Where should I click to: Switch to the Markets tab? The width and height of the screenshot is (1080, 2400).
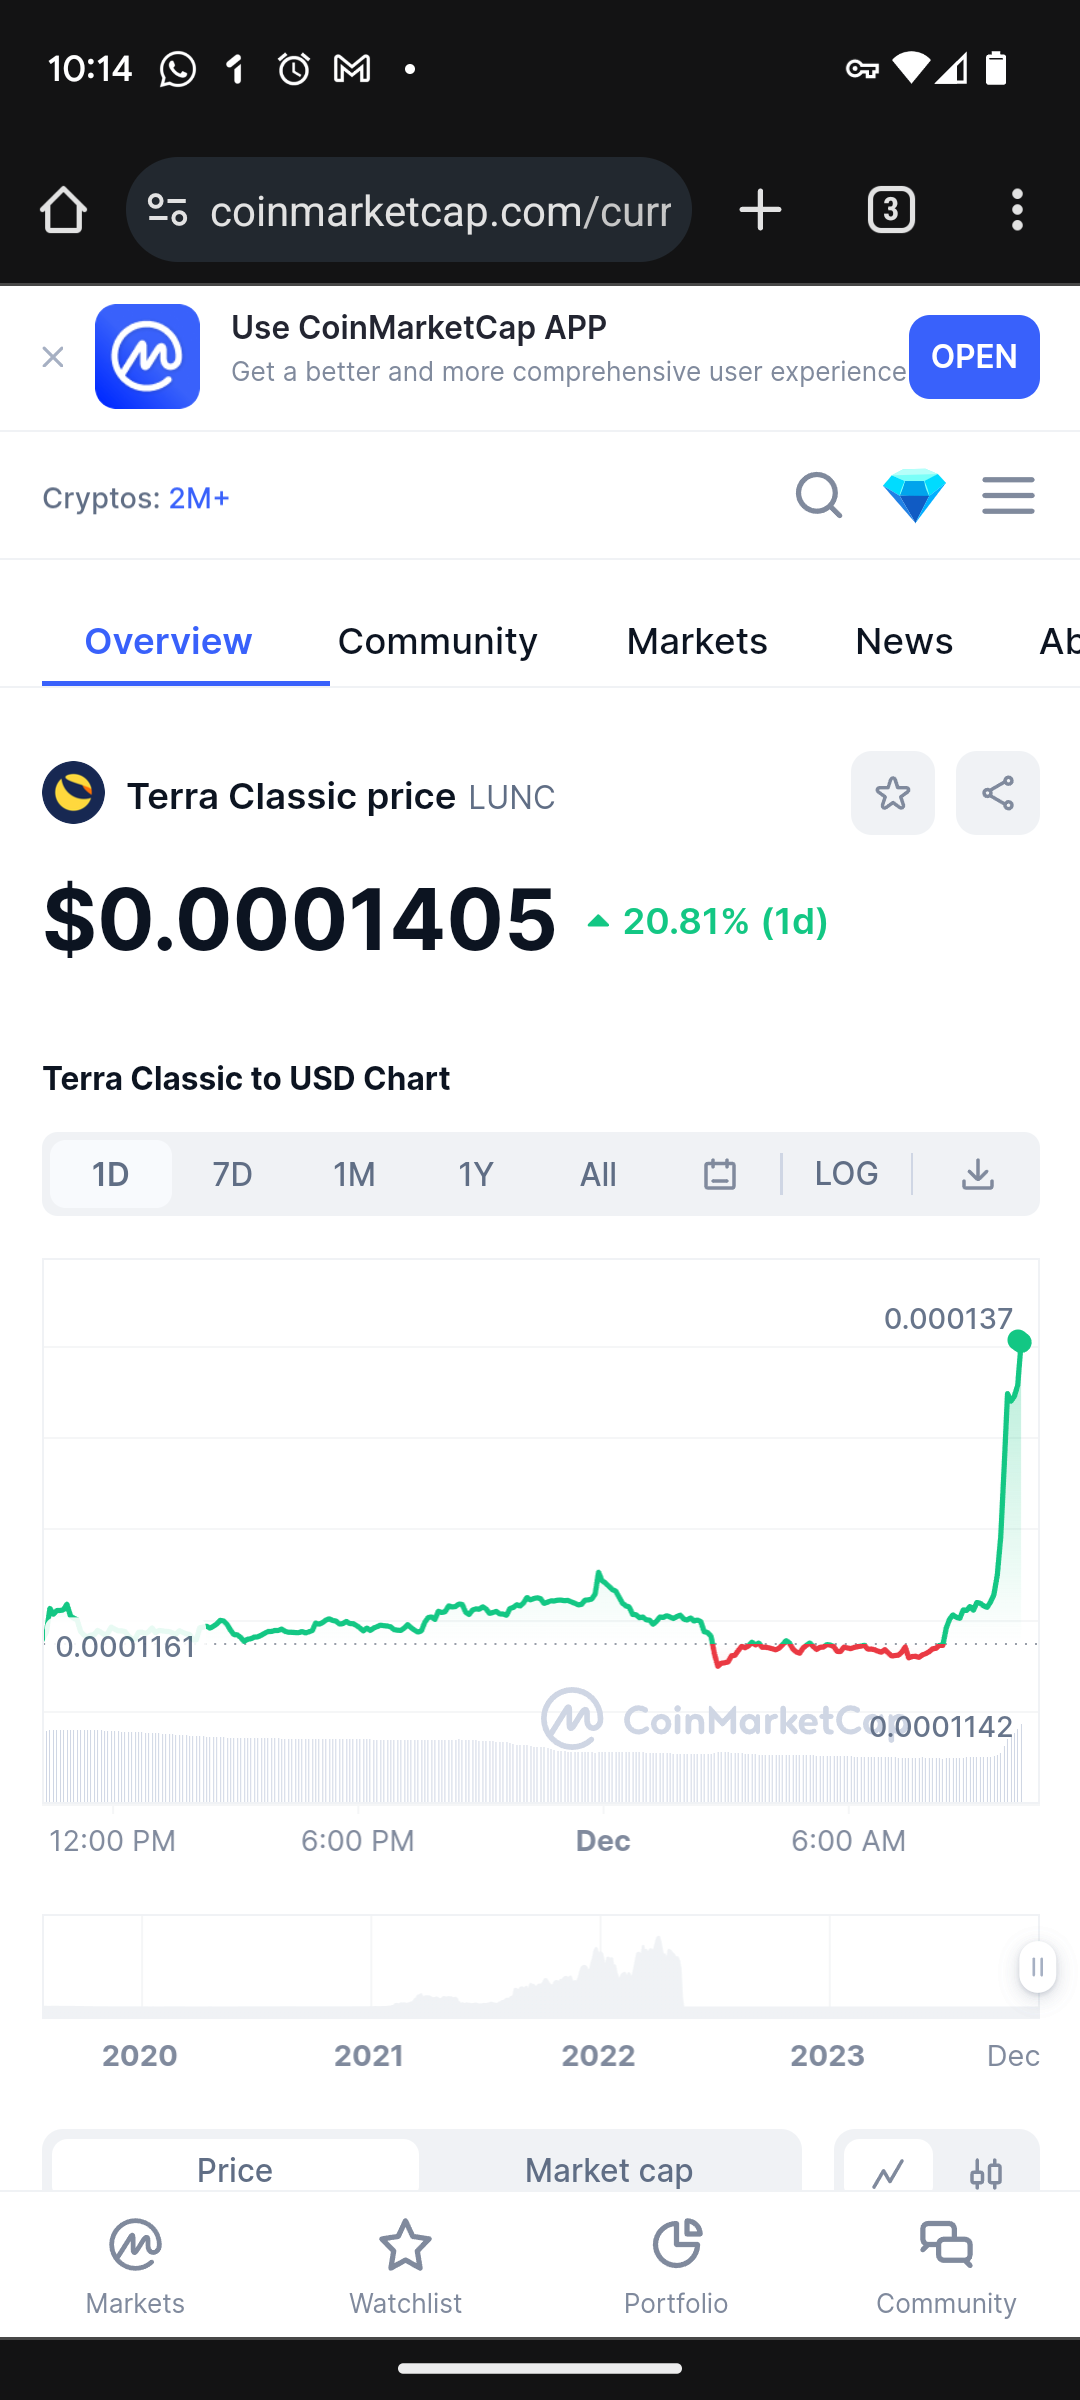click(697, 641)
